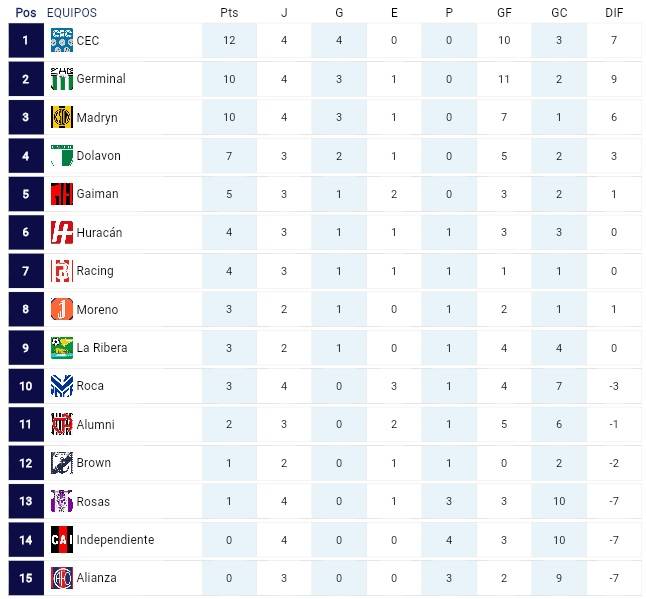Sort by the Pts column header
Image resolution: width=646 pixels, height=599 pixels.
click(229, 12)
